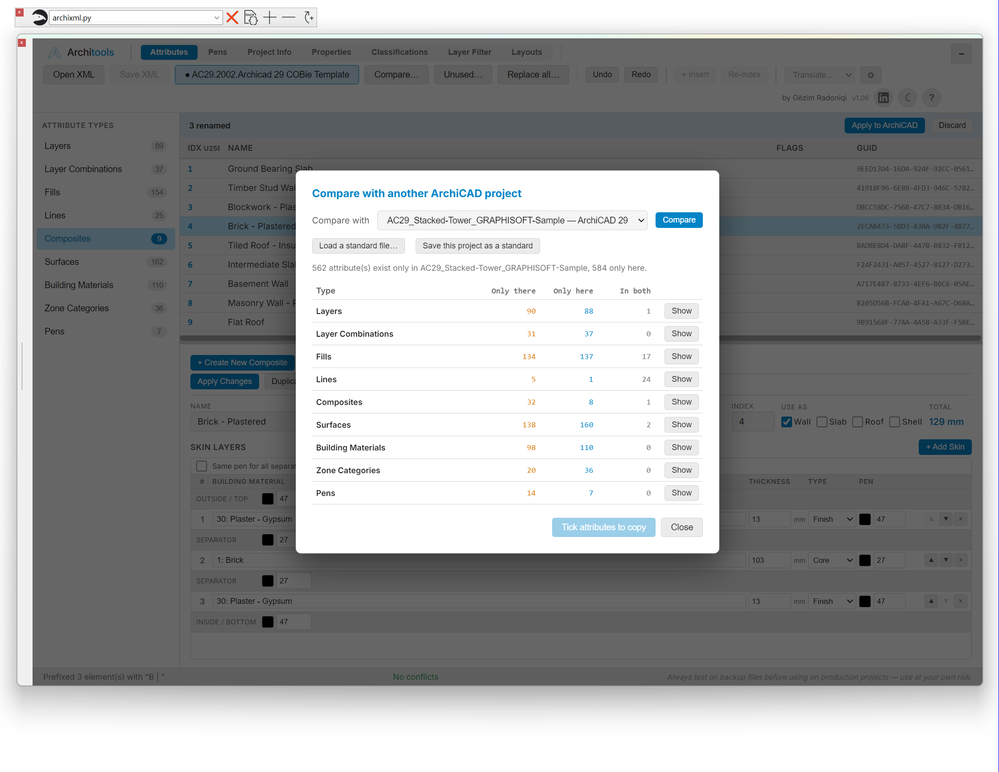Click pen color swatch in Brick skin row
Image resolution: width=999 pixels, height=772 pixels.
coord(865,560)
